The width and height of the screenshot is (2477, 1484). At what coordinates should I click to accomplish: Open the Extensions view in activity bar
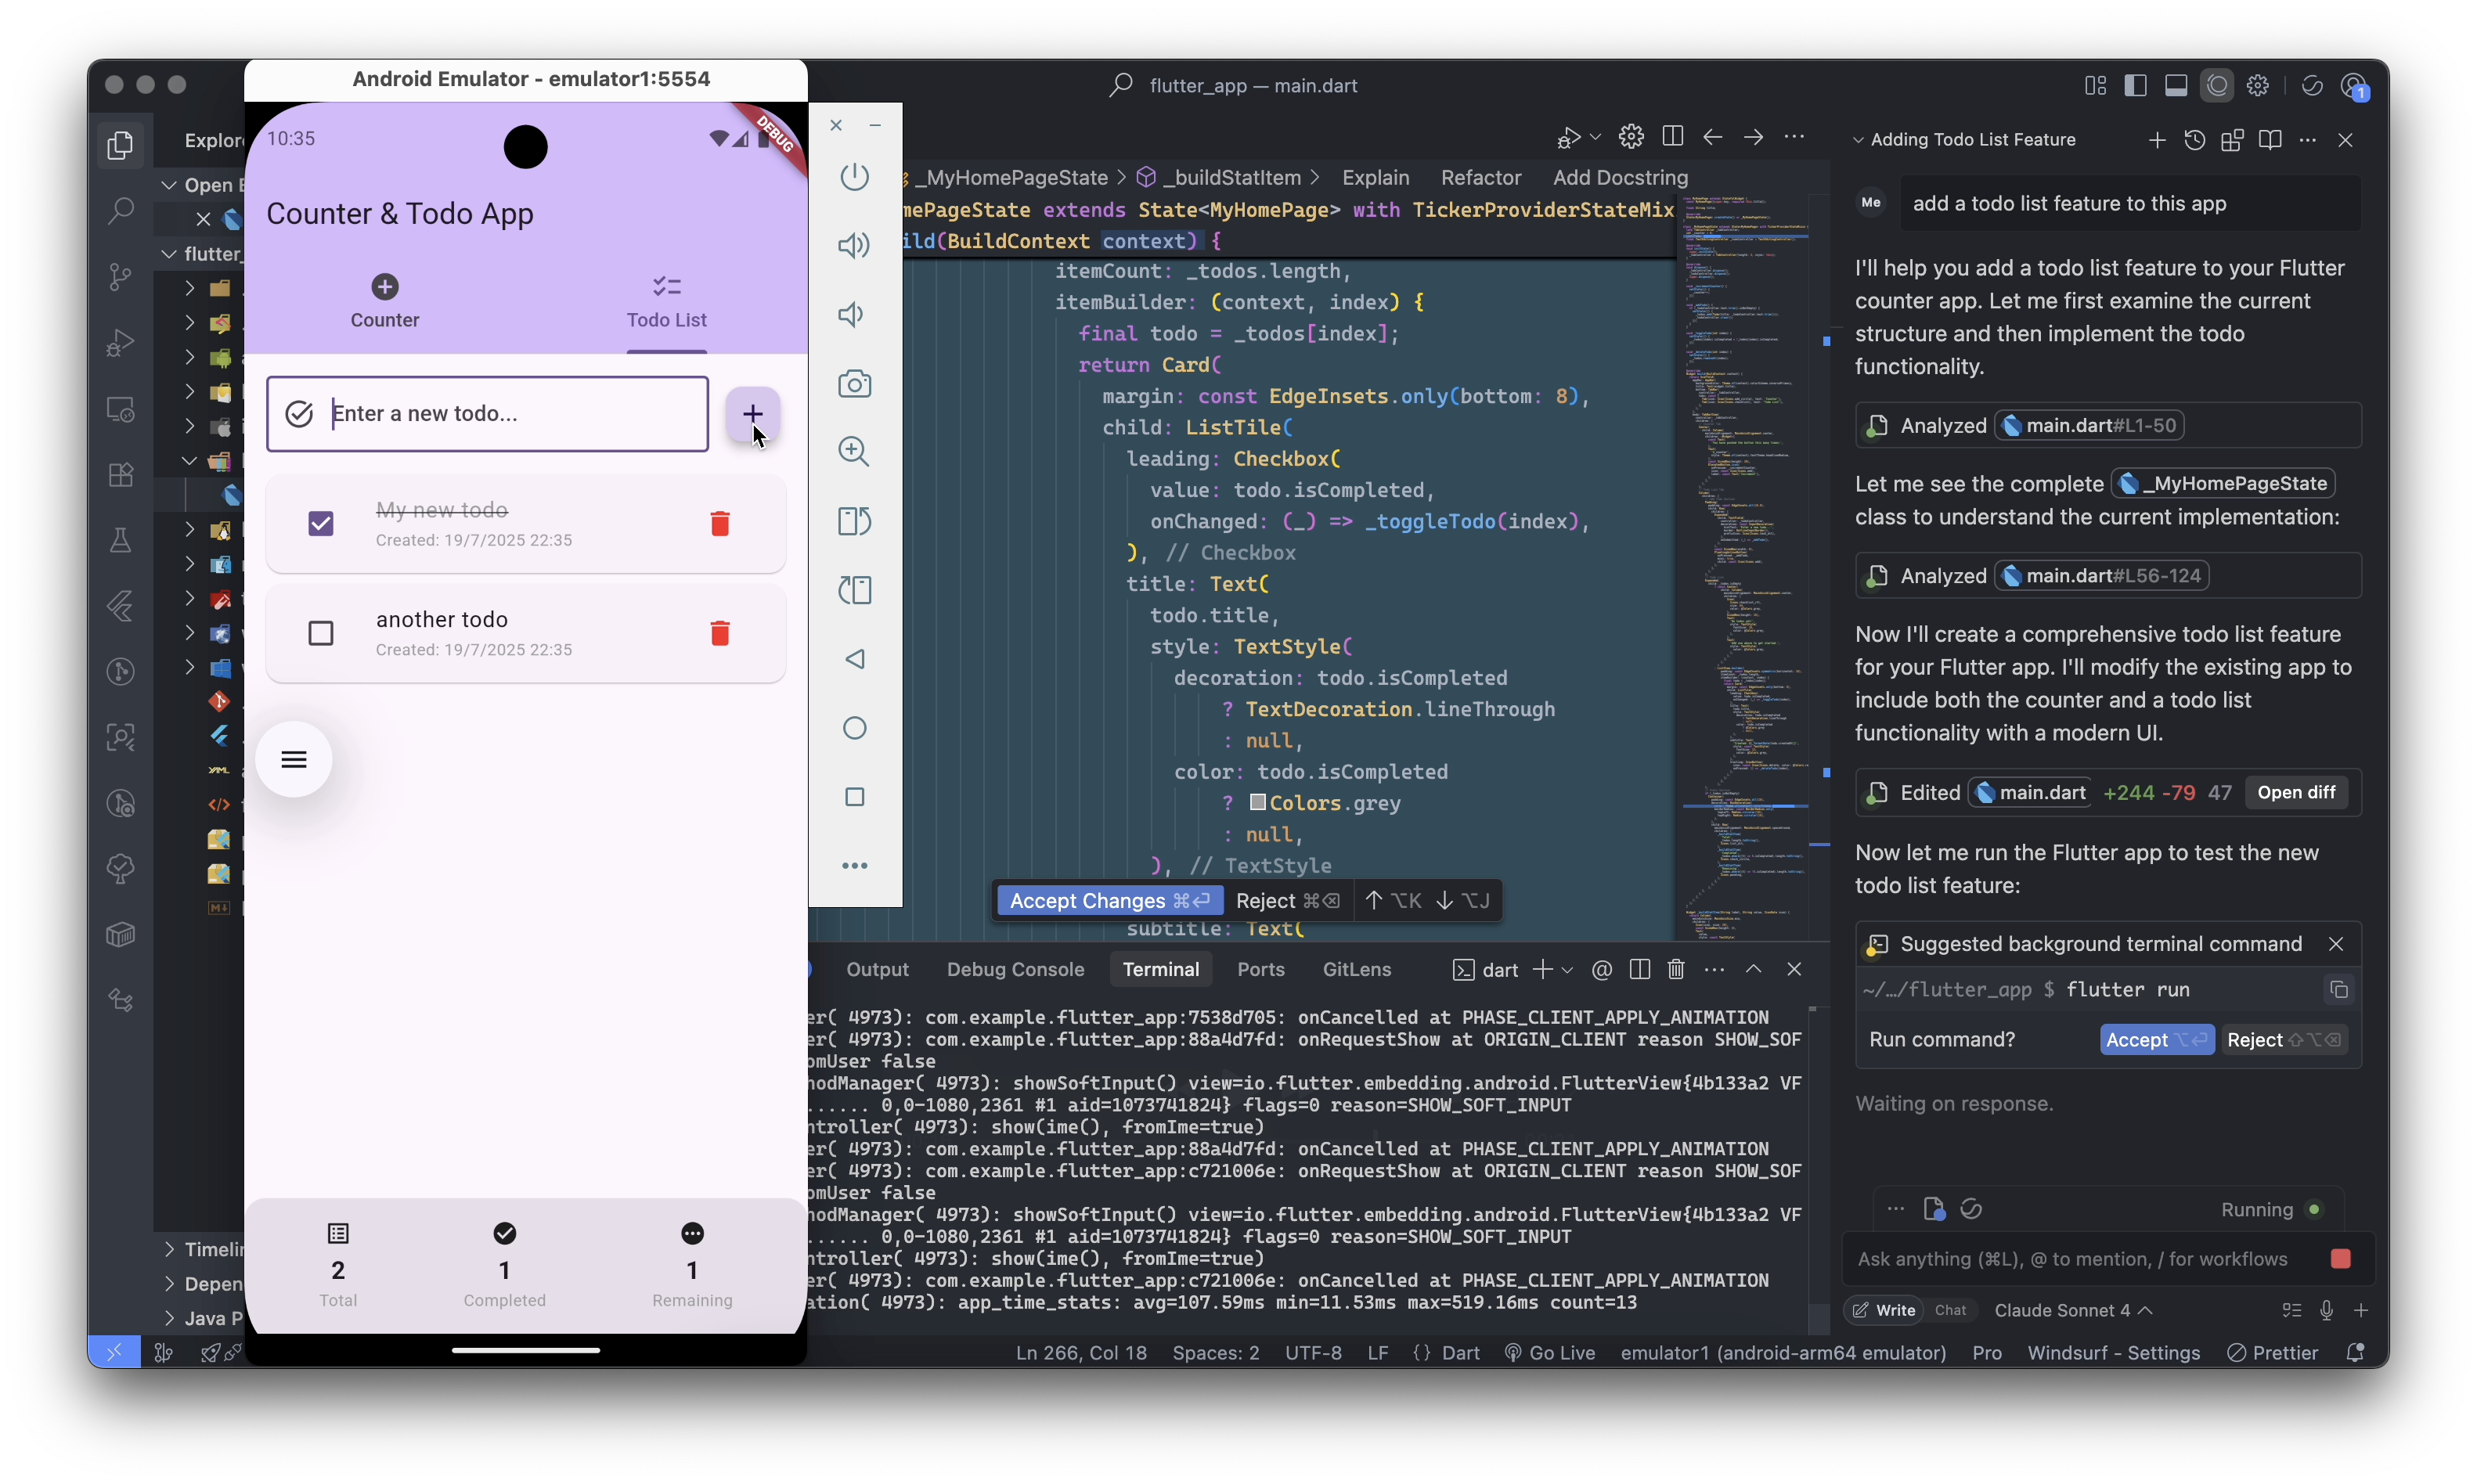click(x=120, y=475)
